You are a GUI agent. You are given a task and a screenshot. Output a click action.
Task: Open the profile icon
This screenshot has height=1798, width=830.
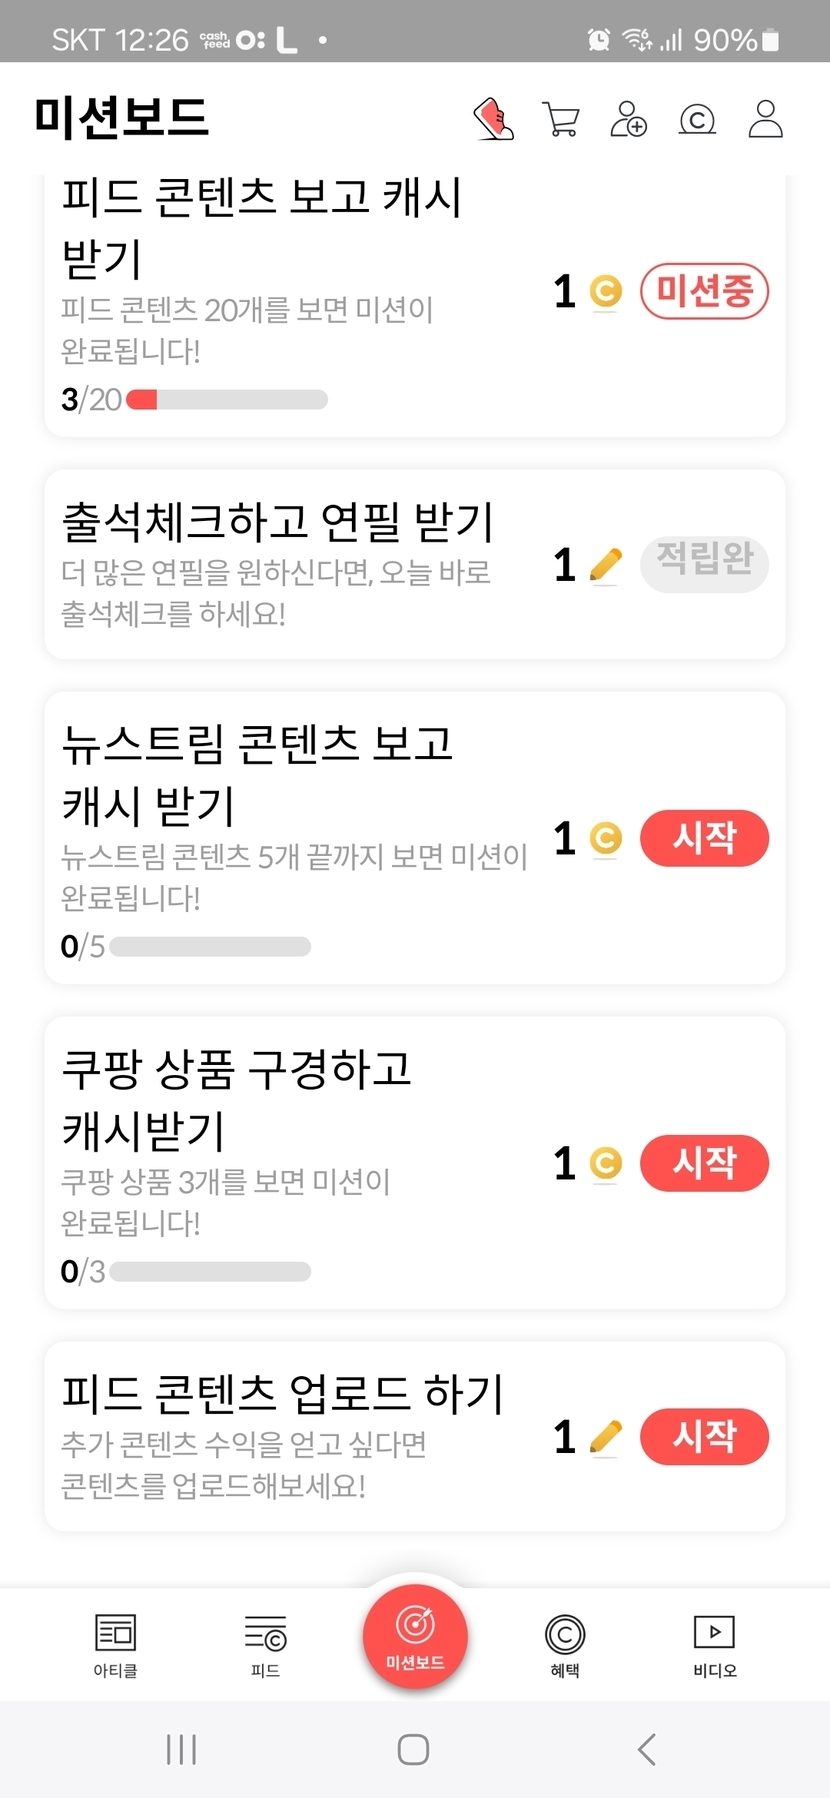coord(766,119)
